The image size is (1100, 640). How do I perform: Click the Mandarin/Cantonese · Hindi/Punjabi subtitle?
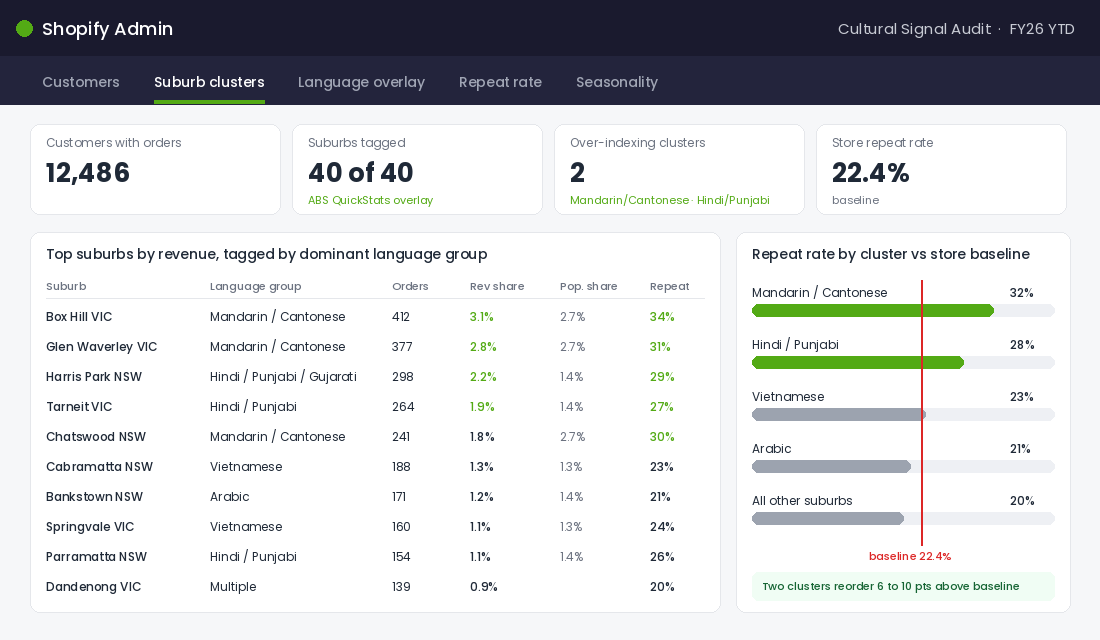[x=669, y=200]
